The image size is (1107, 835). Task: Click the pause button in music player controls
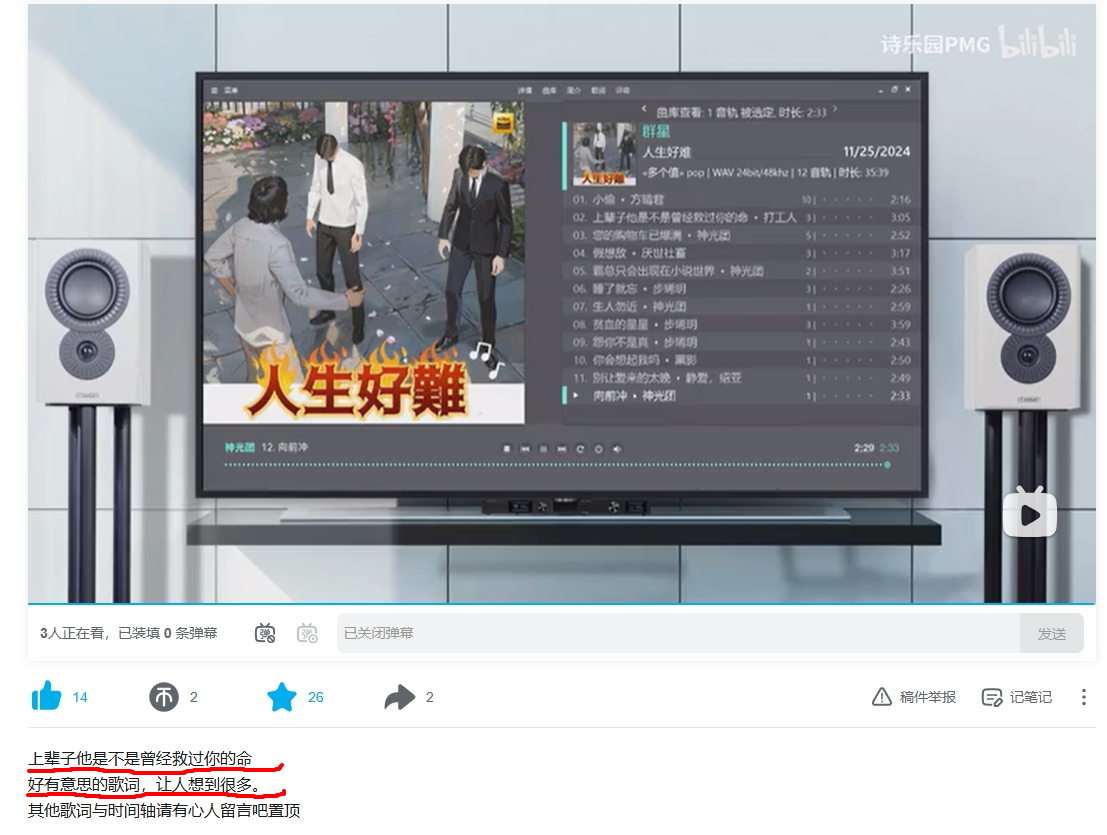click(x=544, y=449)
